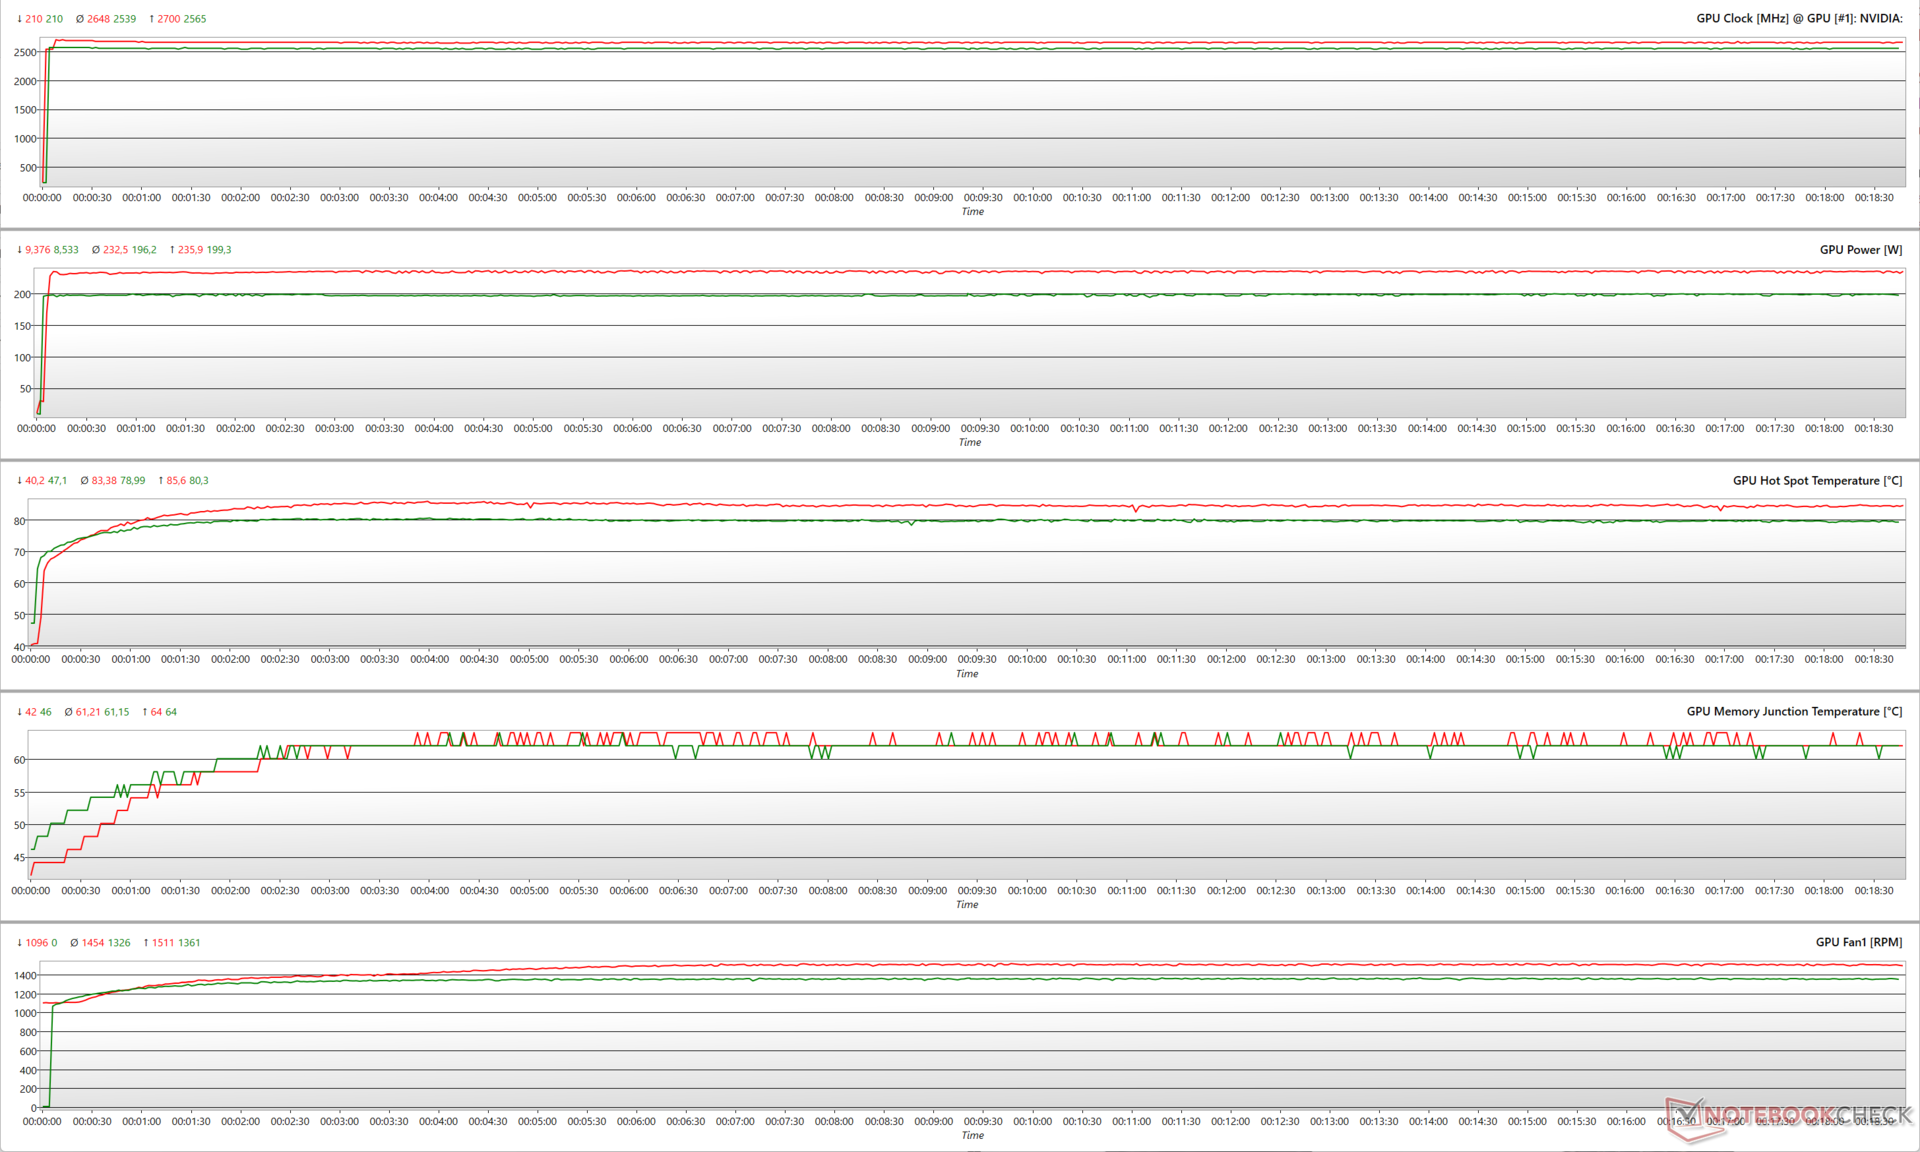1920x1152 pixels.
Task: Click 00:05:00 marker on GPU Power time axis
Action: tap(533, 429)
